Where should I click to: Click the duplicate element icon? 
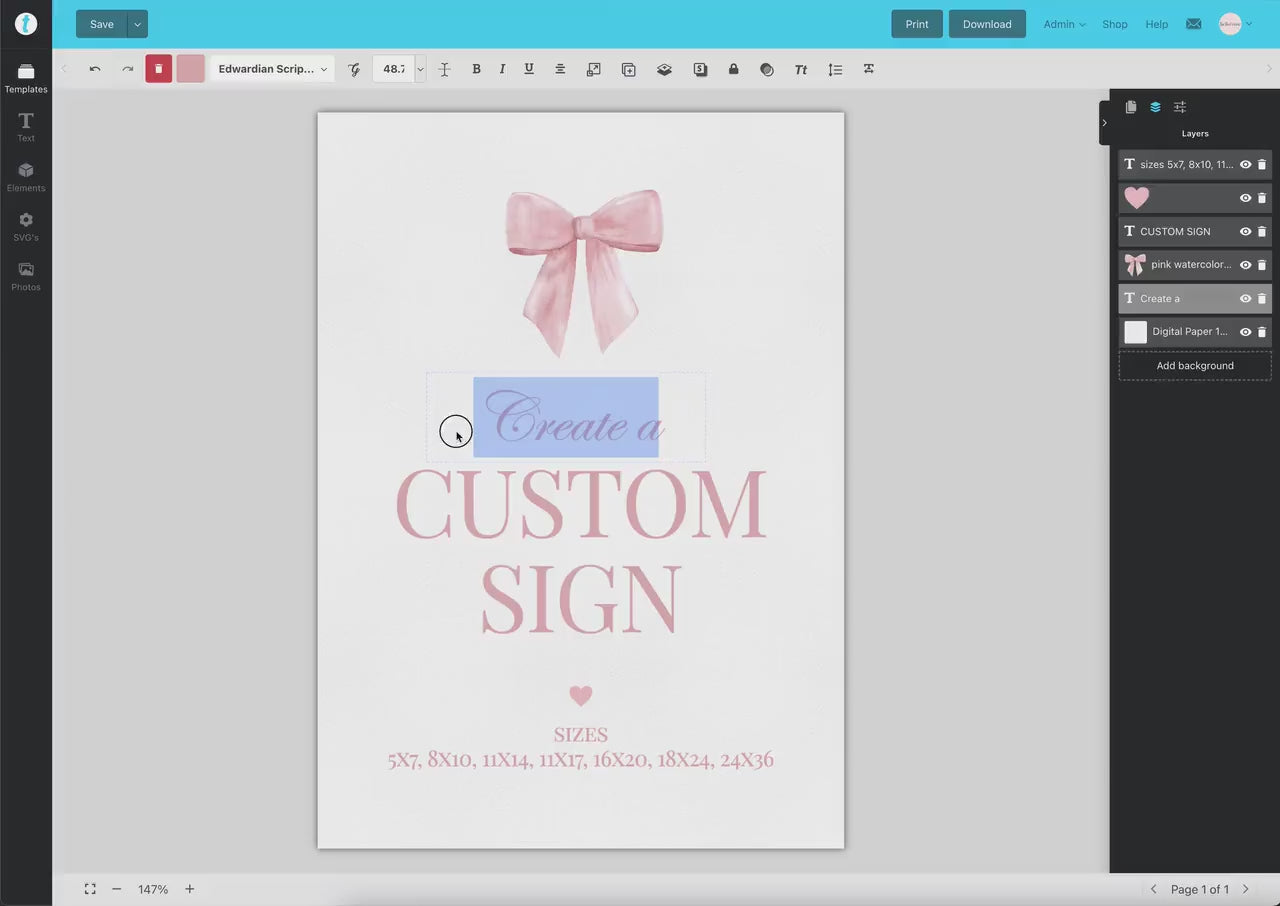pyautogui.click(x=629, y=69)
